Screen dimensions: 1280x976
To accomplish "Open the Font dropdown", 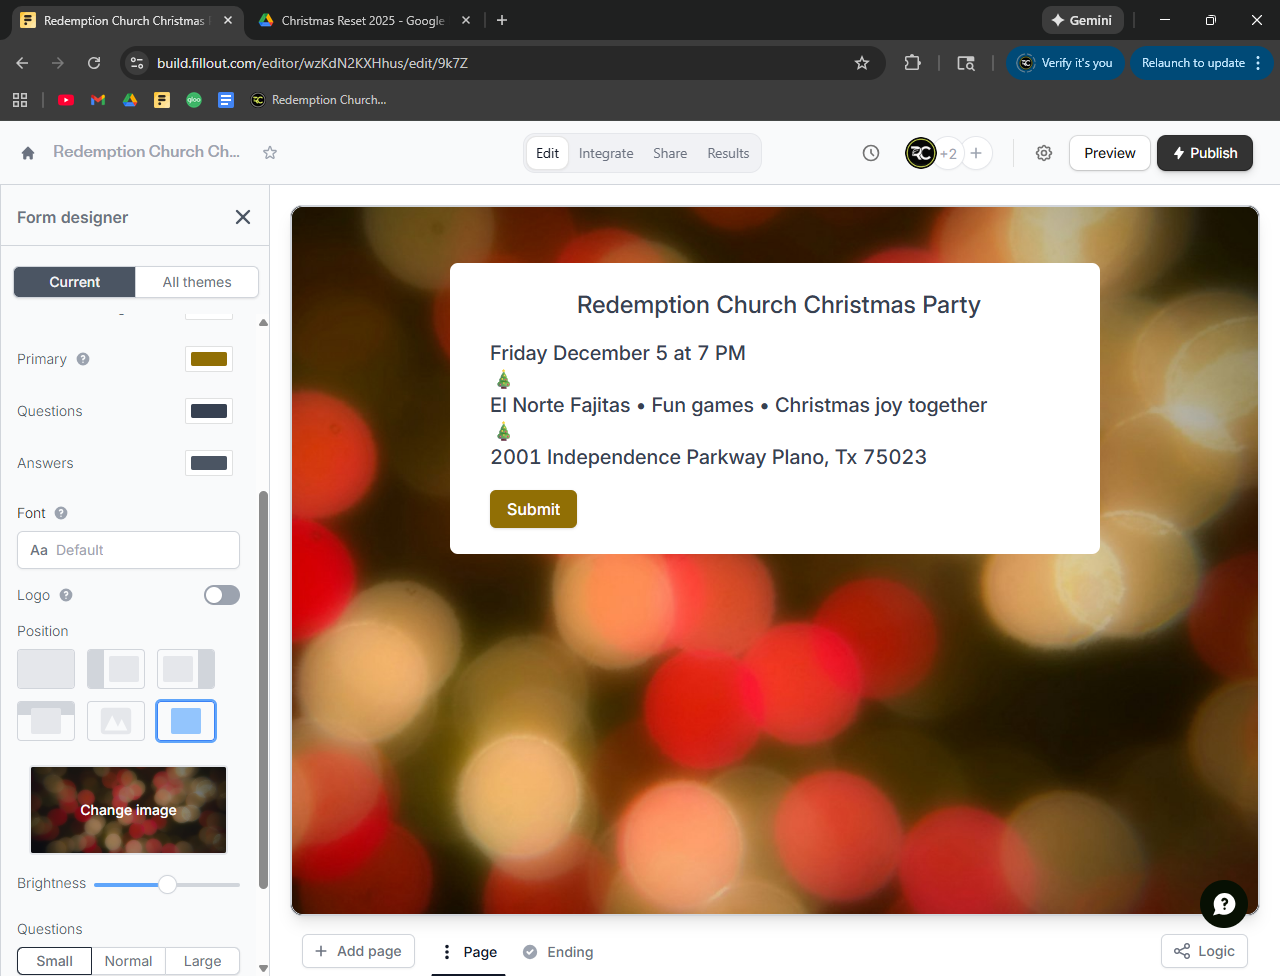I will click(x=128, y=550).
